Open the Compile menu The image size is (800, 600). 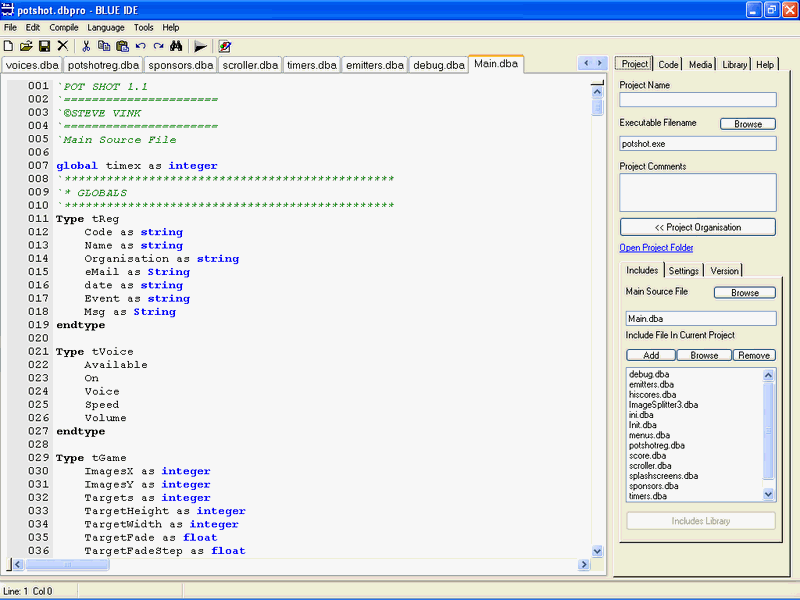pyautogui.click(x=64, y=27)
